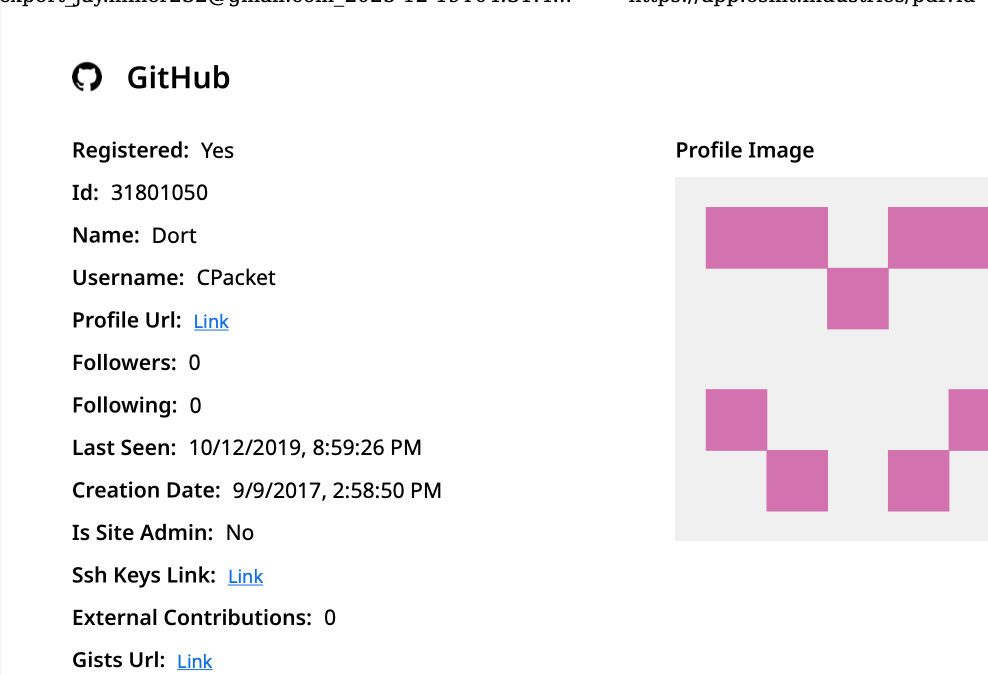Image resolution: width=988 pixels, height=675 pixels.
Task: Click the name value Dort
Action: (x=174, y=236)
